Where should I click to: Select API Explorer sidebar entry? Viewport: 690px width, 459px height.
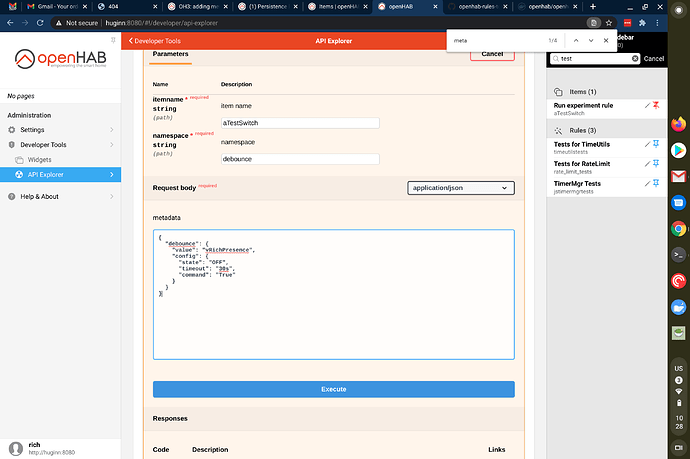coord(60,175)
